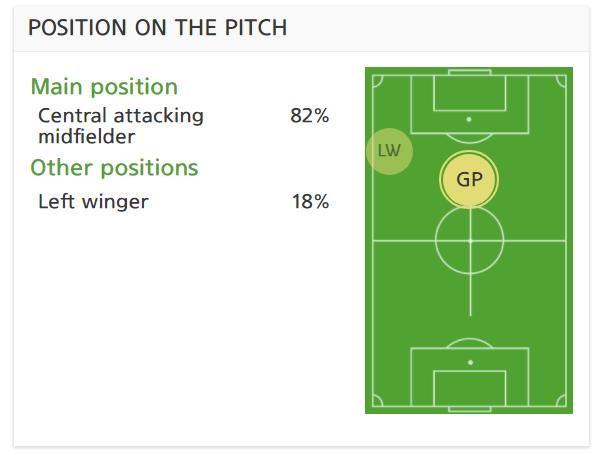Click the bottom penalty spot
The height and width of the screenshot is (455, 603).
click(x=470, y=362)
